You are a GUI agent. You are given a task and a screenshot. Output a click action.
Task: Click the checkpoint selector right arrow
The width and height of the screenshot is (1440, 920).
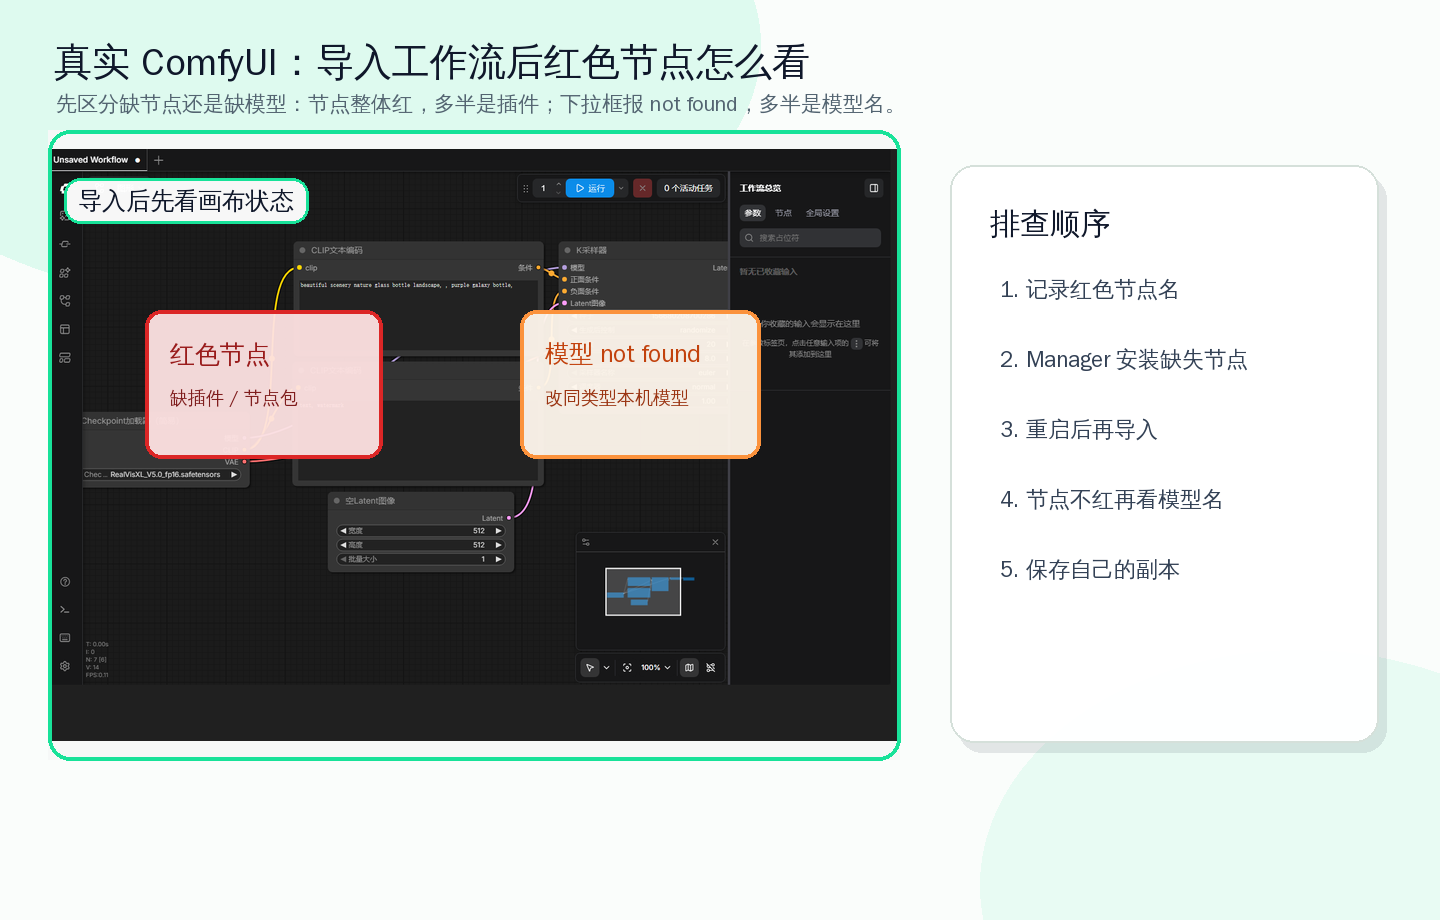coord(234,475)
